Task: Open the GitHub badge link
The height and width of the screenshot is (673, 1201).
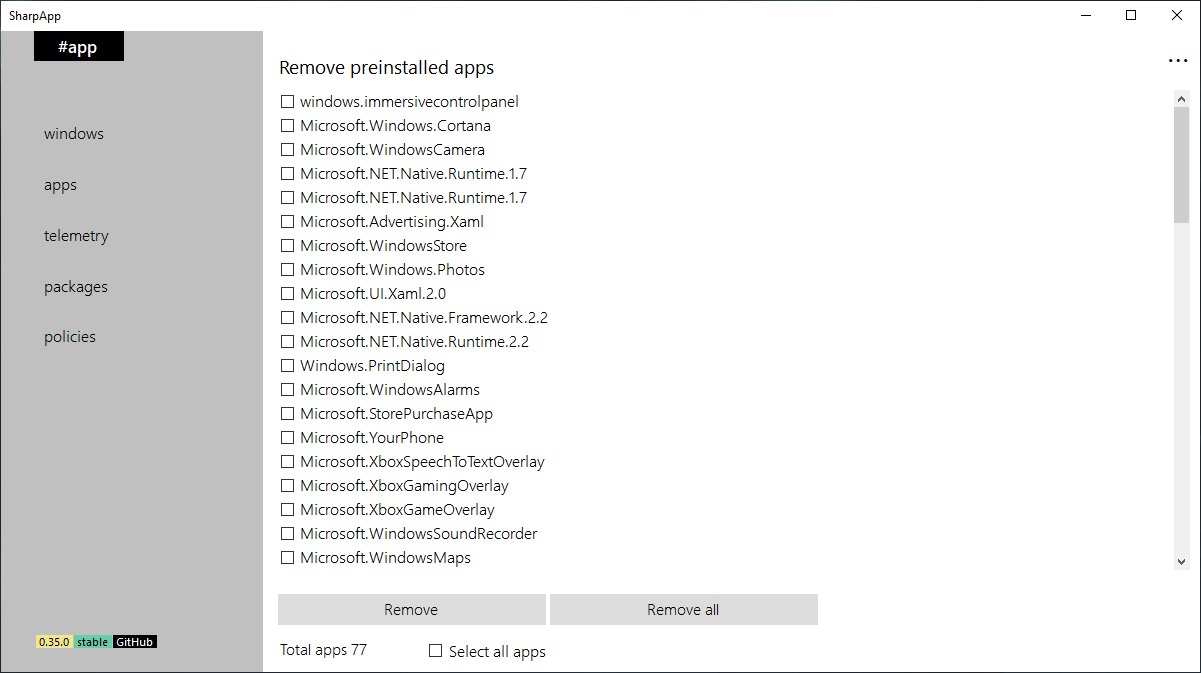Action: (x=134, y=642)
